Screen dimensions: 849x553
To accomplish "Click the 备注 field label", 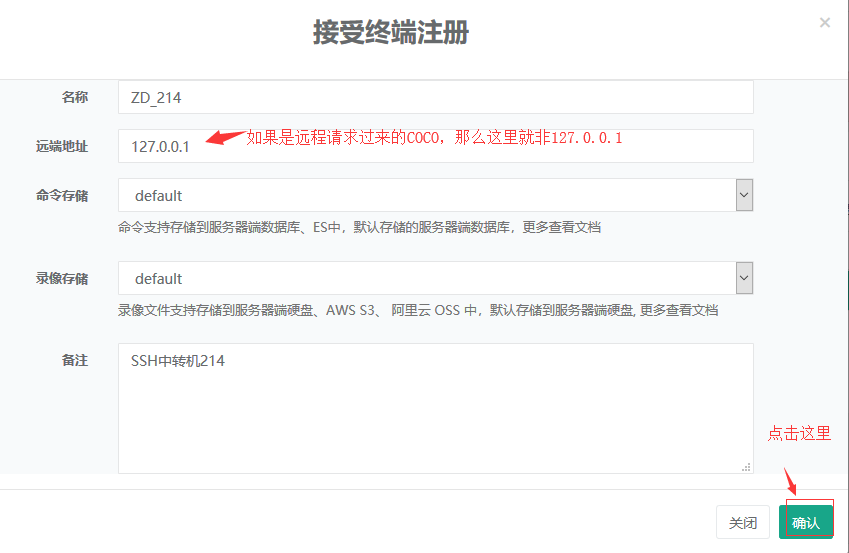I will pyautogui.click(x=75, y=360).
